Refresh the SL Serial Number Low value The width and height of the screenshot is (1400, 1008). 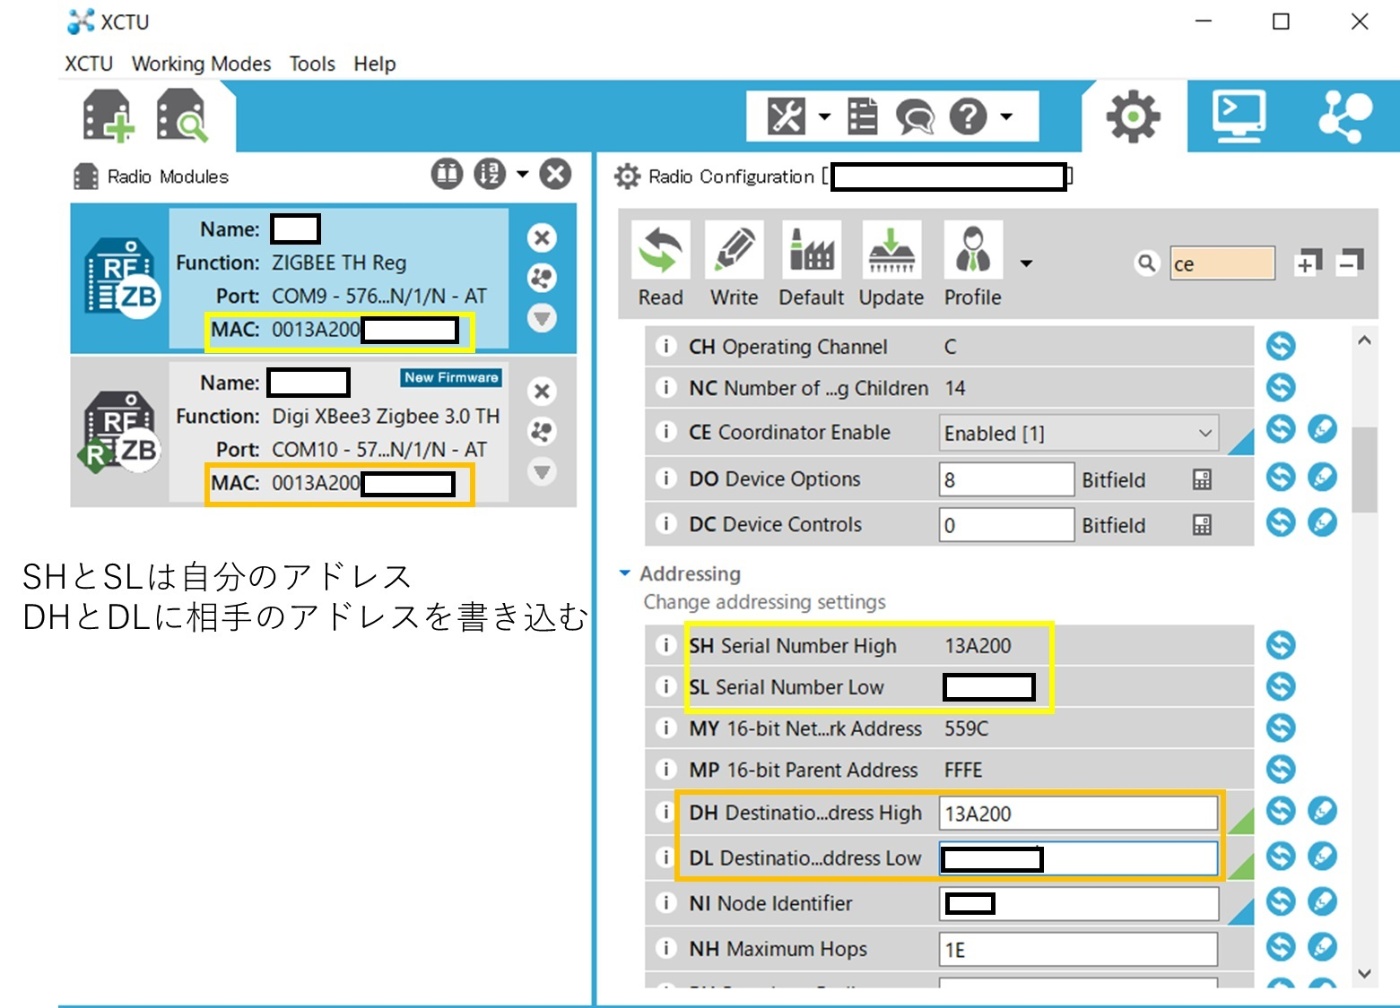click(1281, 686)
